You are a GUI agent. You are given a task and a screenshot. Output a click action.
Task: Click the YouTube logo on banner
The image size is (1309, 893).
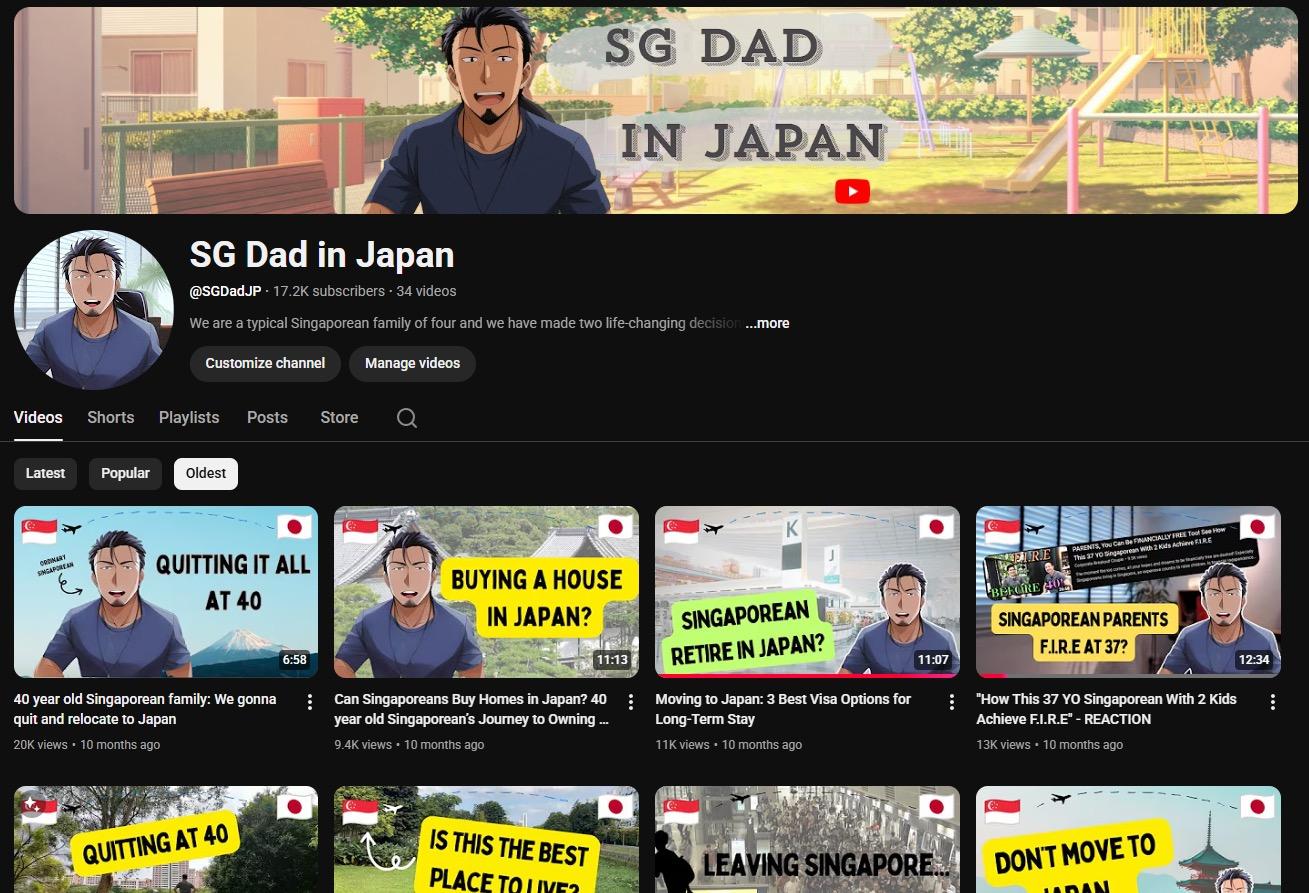(x=852, y=192)
